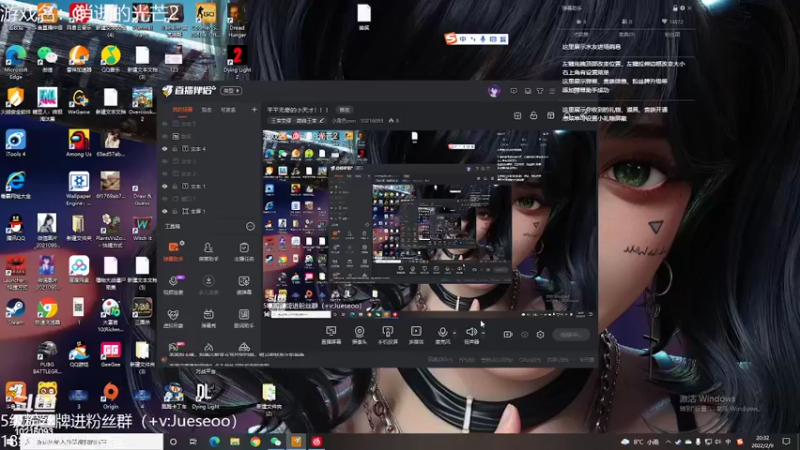Select the 文本 4 source row
This screenshot has width=800, height=450.
coord(210,149)
